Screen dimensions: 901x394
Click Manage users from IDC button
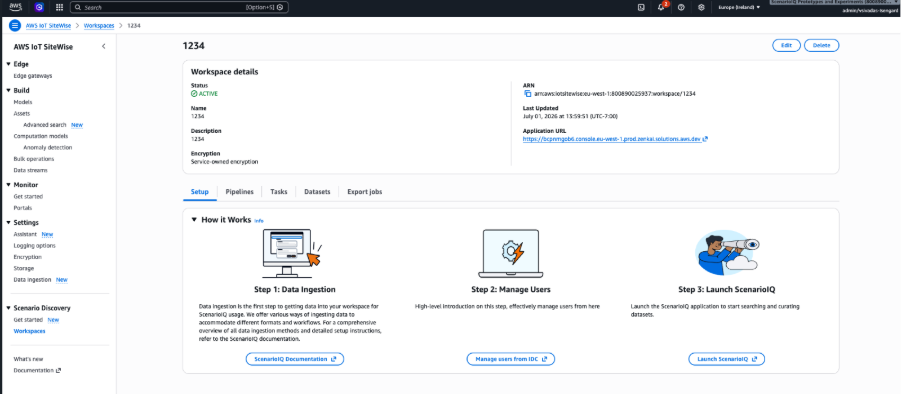click(x=511, y=359)
